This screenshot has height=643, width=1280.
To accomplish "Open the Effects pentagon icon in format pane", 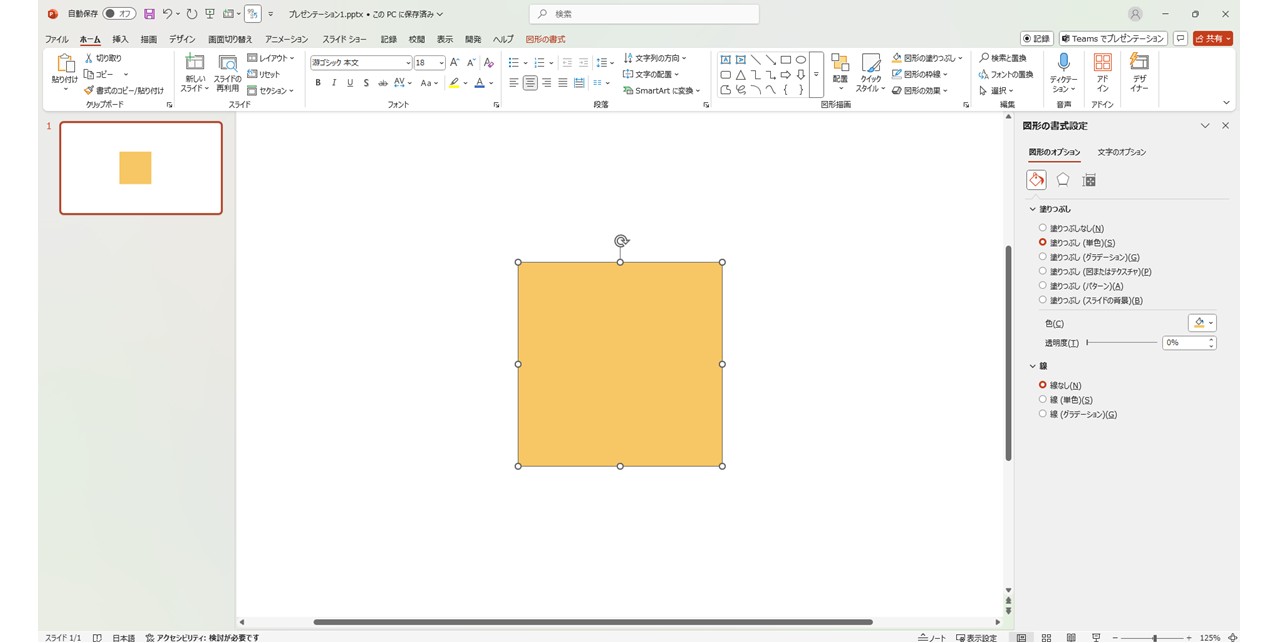I will click(1063, 180).
